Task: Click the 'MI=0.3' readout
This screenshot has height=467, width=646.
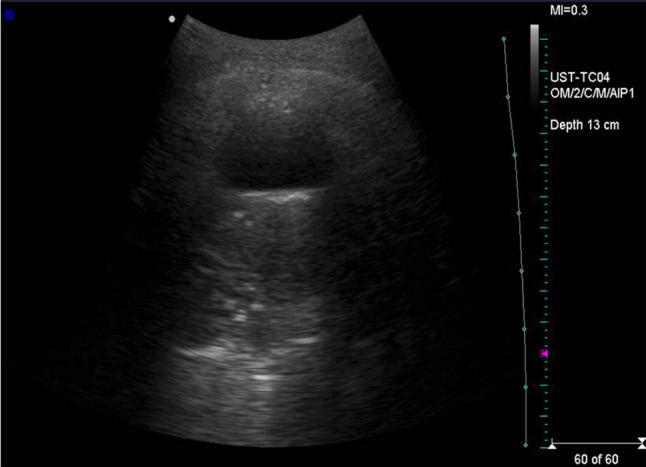Action: click(x=569, y=10)
